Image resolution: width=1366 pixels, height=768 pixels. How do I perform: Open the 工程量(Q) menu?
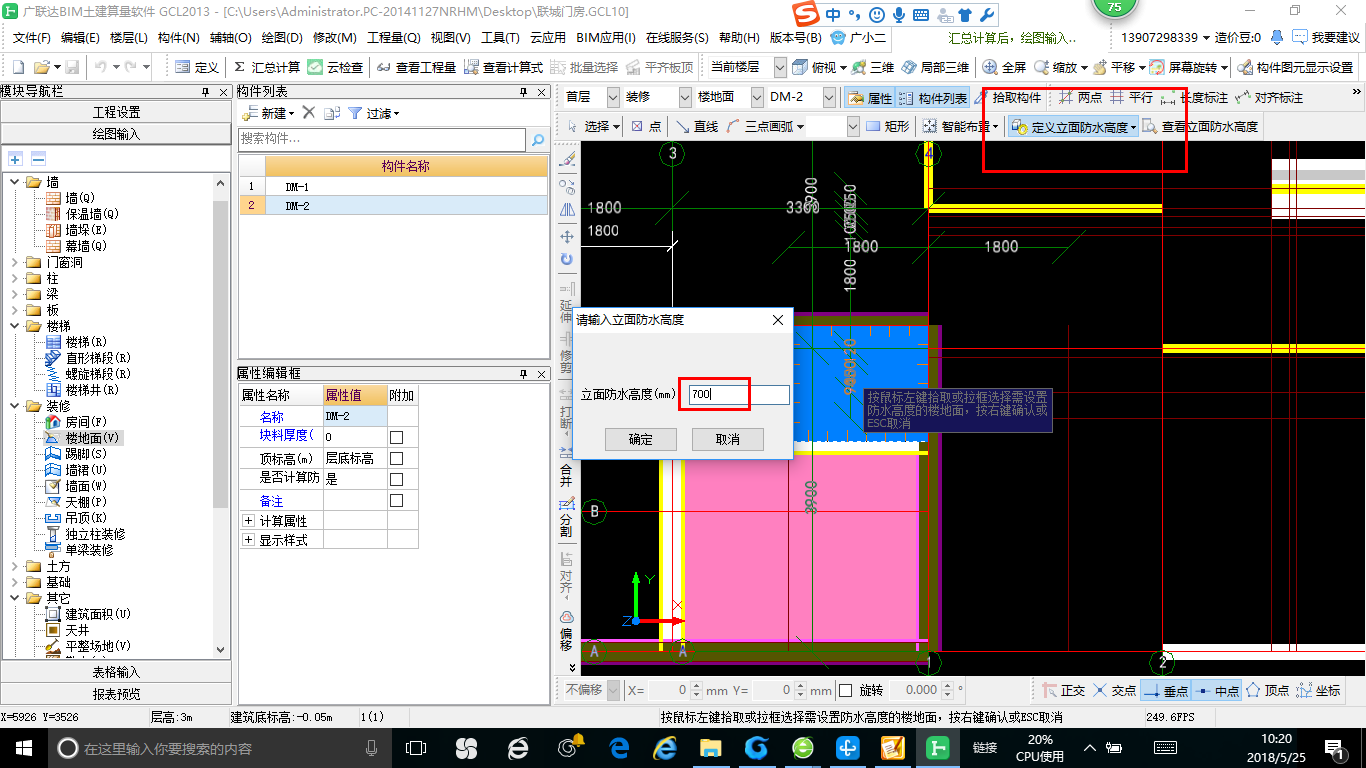click(x=393, y=38)
